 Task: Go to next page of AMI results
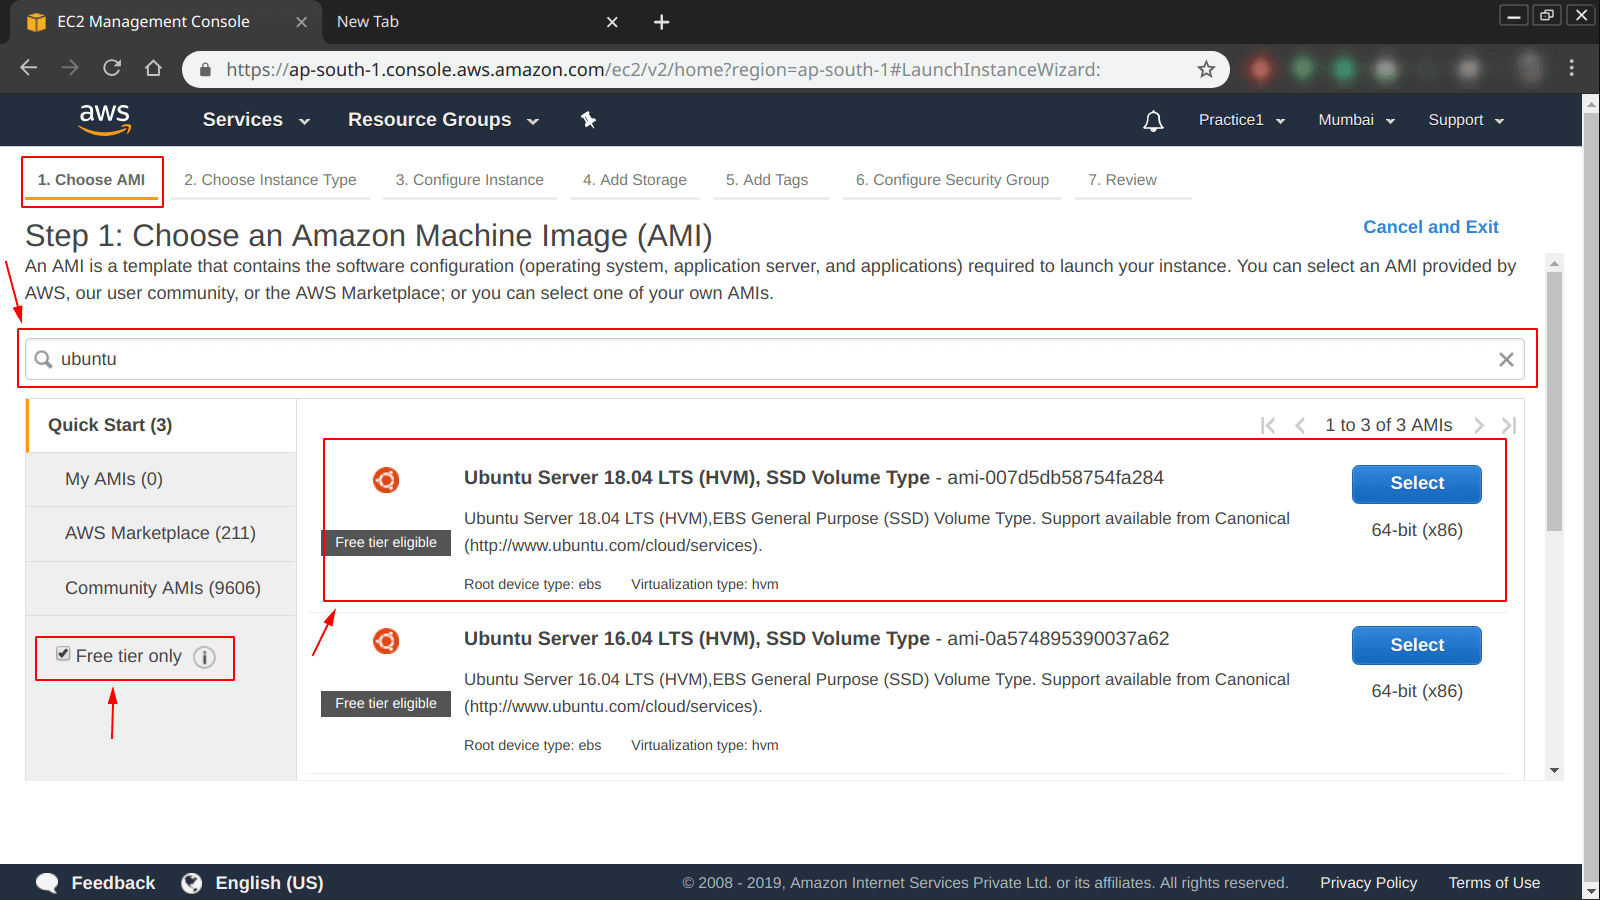[x=1479, y=425]
